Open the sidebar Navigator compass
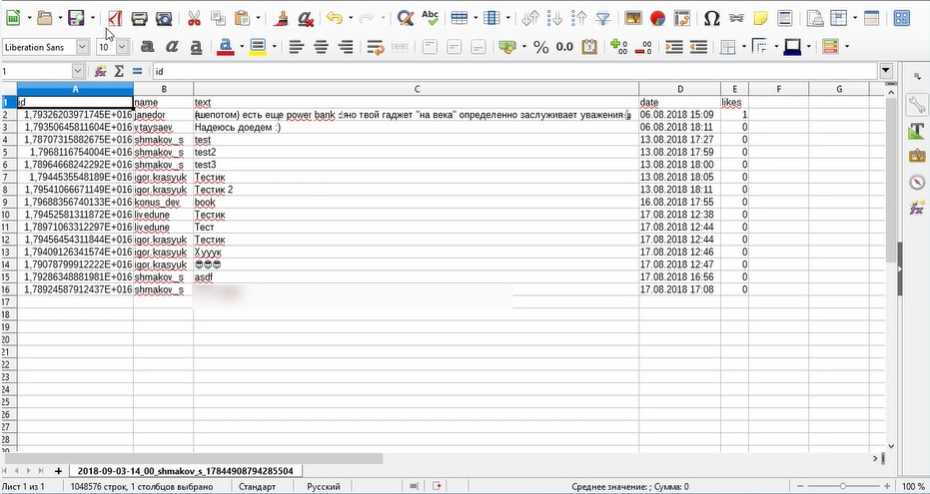 tap(917, 182)
